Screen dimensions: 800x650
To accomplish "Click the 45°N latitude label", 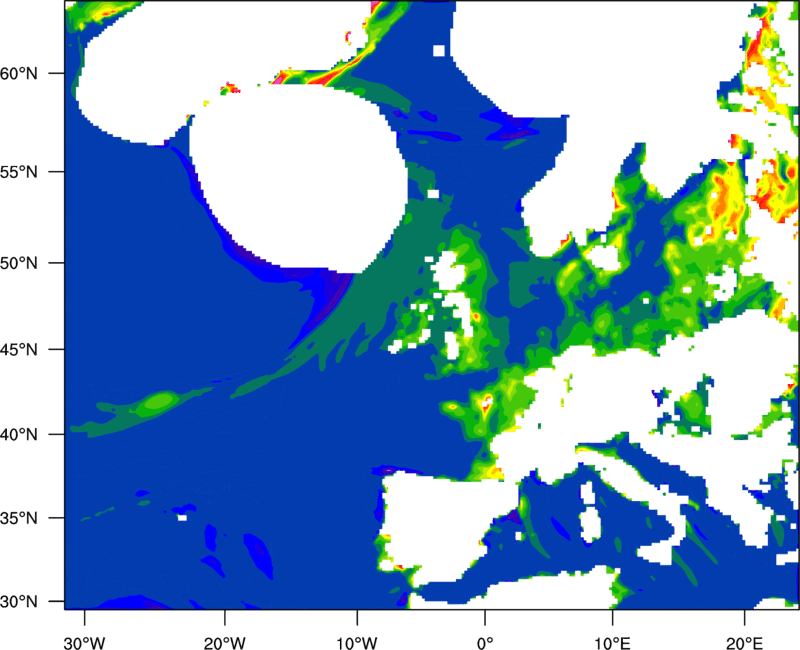I will pyautogui.click(x=19, y=349).
